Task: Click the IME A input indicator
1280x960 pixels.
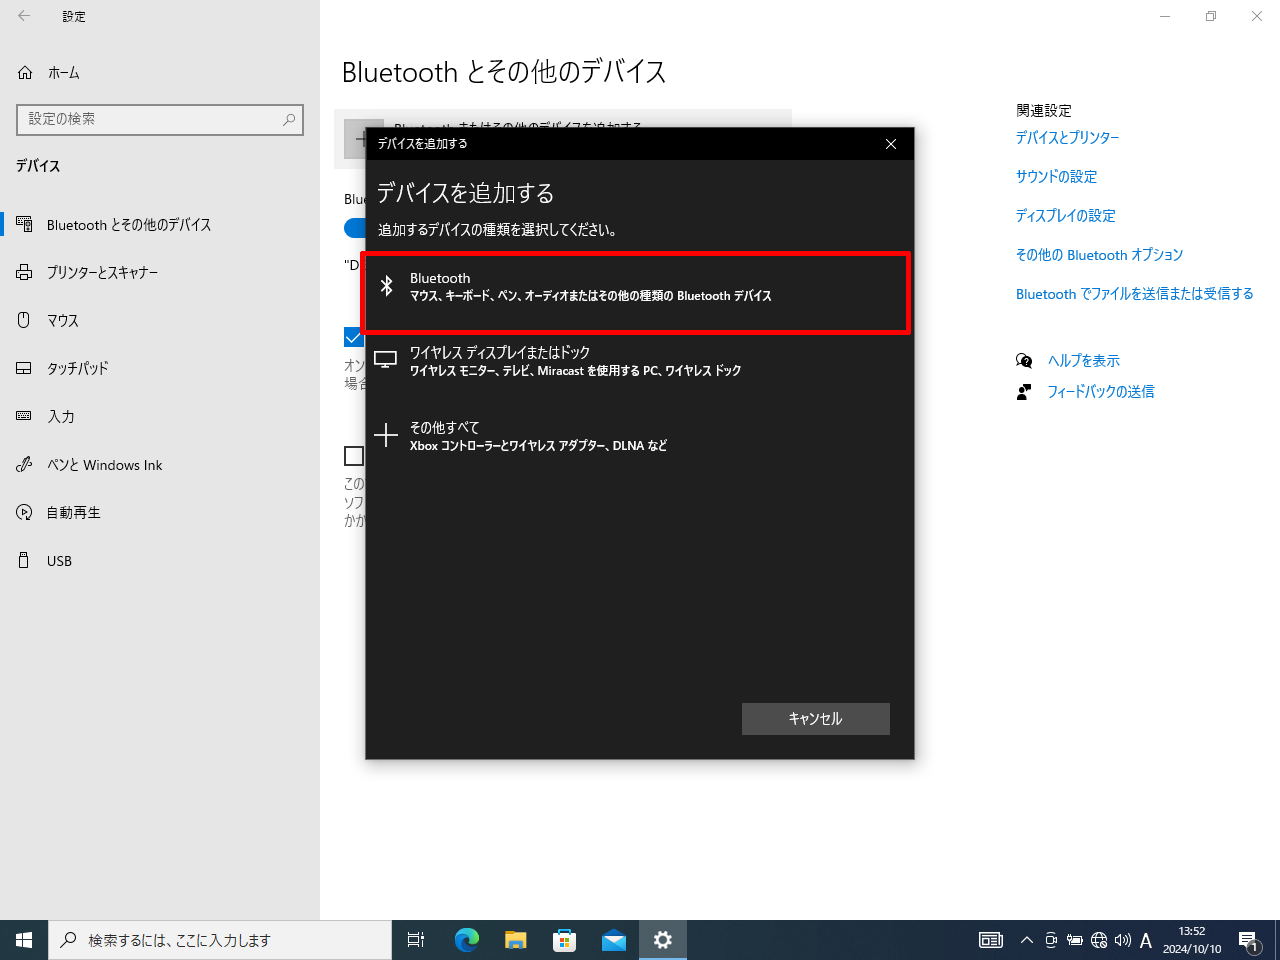Action: pyautogui.click(x=1146, y=940)
